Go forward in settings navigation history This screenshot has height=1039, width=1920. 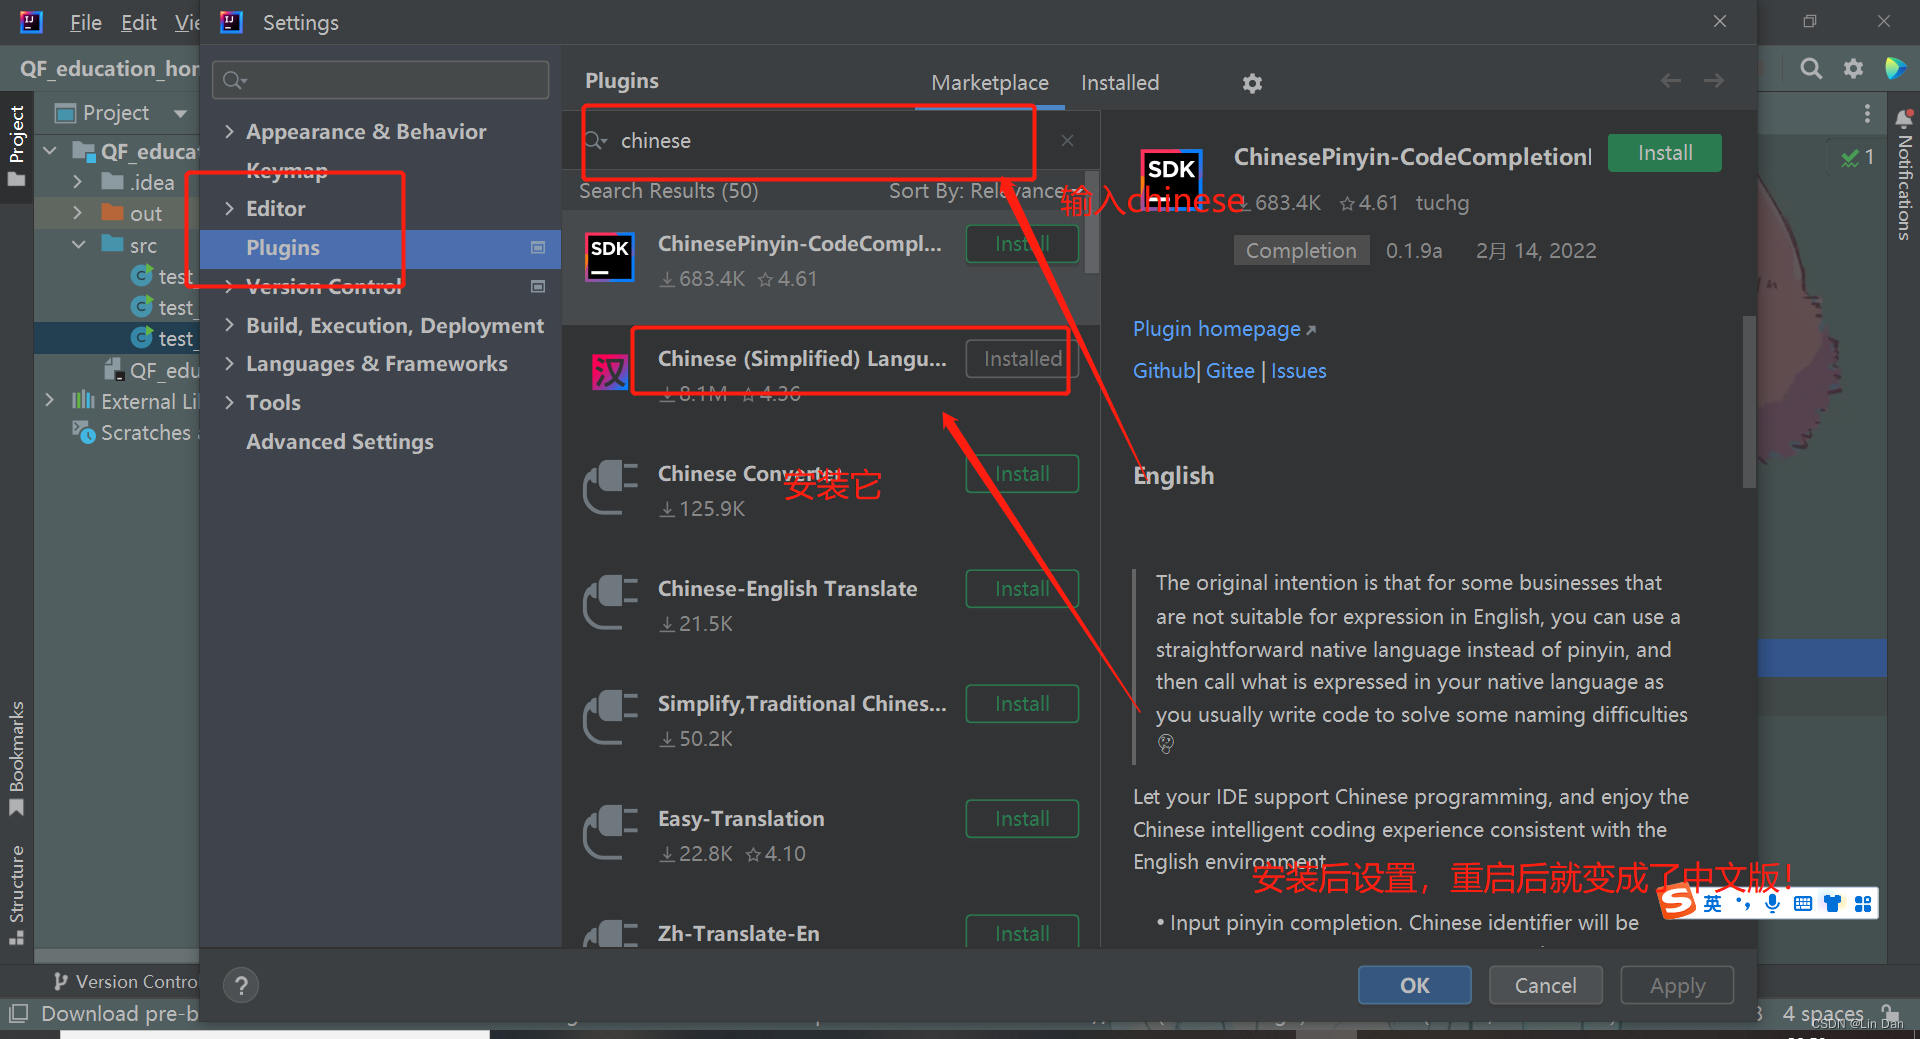[1714, 81]
